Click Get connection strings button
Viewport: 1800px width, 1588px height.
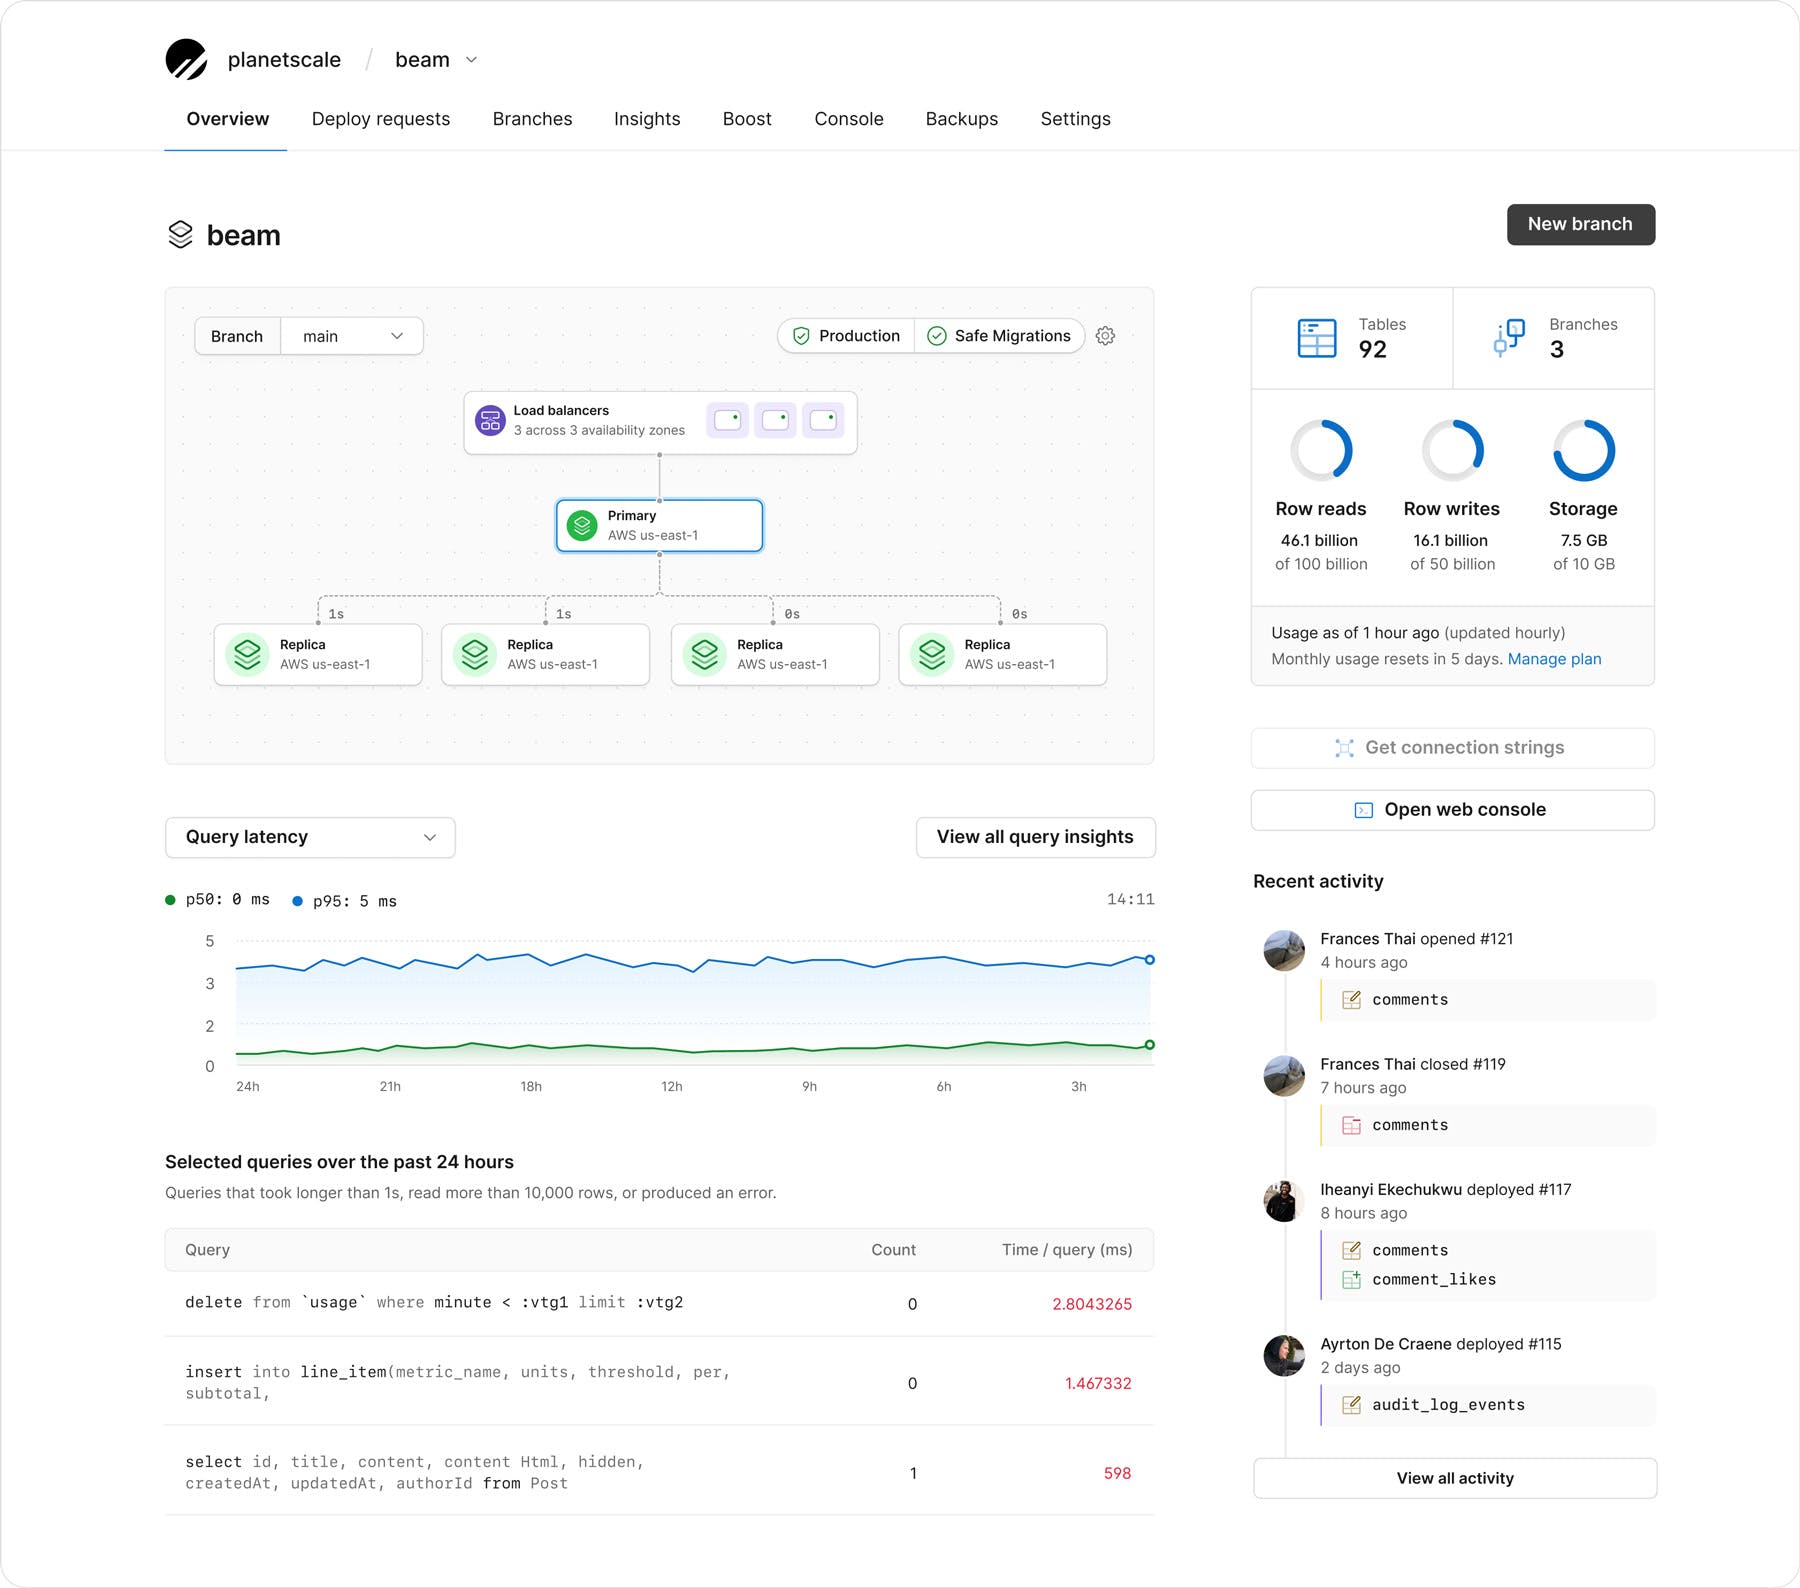coord(1452,748)
